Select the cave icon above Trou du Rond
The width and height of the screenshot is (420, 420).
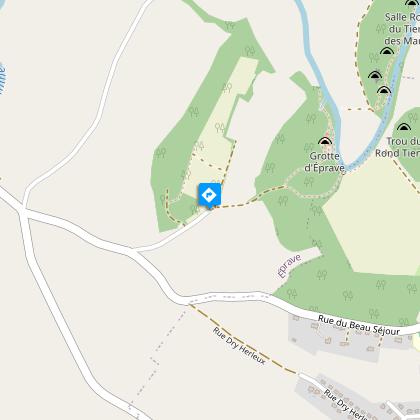(404, 127)
